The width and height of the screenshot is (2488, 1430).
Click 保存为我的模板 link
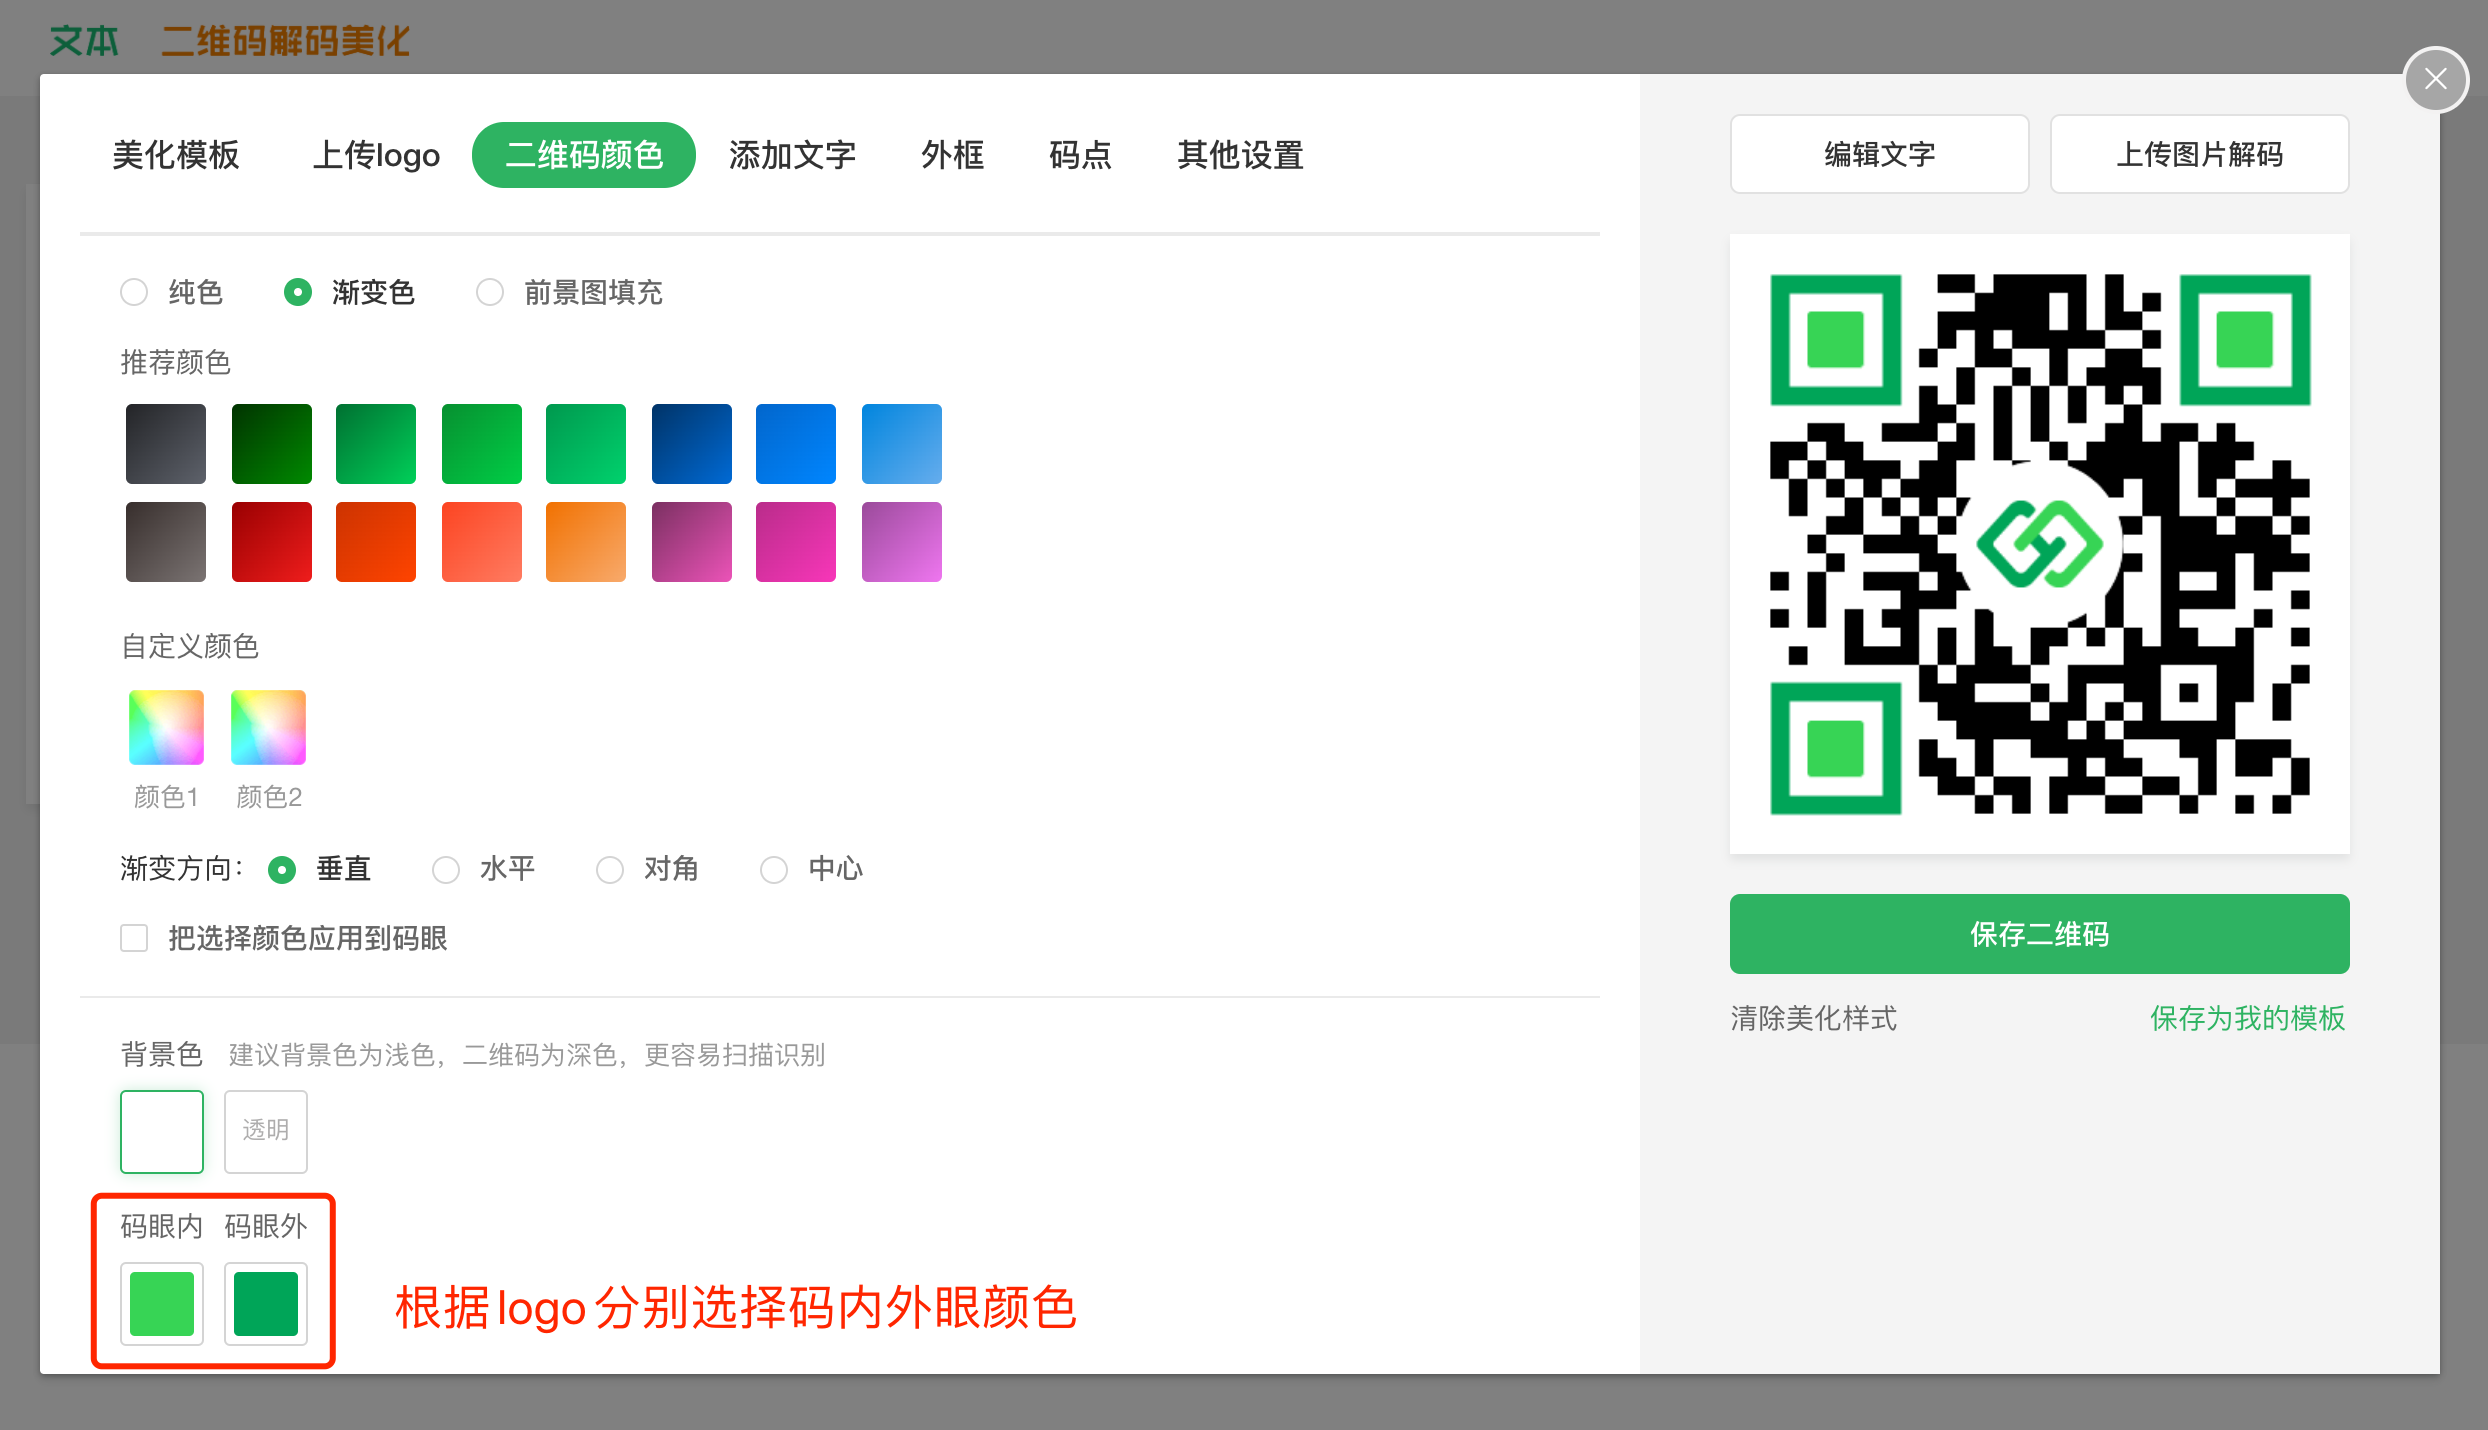coord(2248,1018)
